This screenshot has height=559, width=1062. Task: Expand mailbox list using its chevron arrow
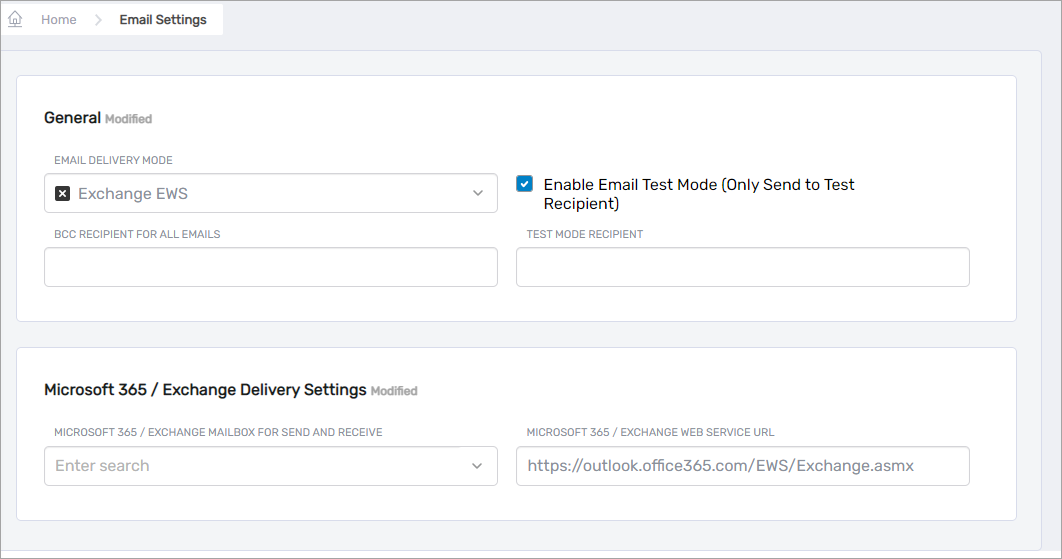(478, 466)
